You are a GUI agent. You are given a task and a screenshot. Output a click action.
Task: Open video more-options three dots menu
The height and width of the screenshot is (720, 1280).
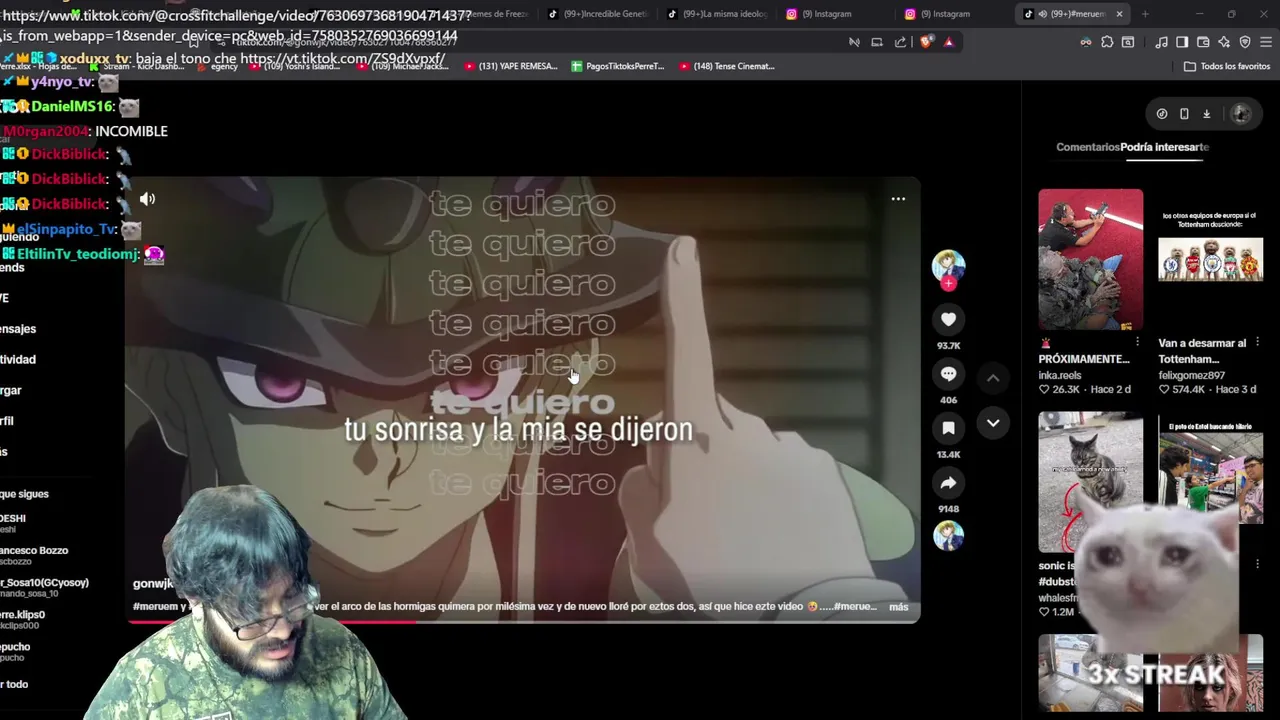(x=898, y=199)
